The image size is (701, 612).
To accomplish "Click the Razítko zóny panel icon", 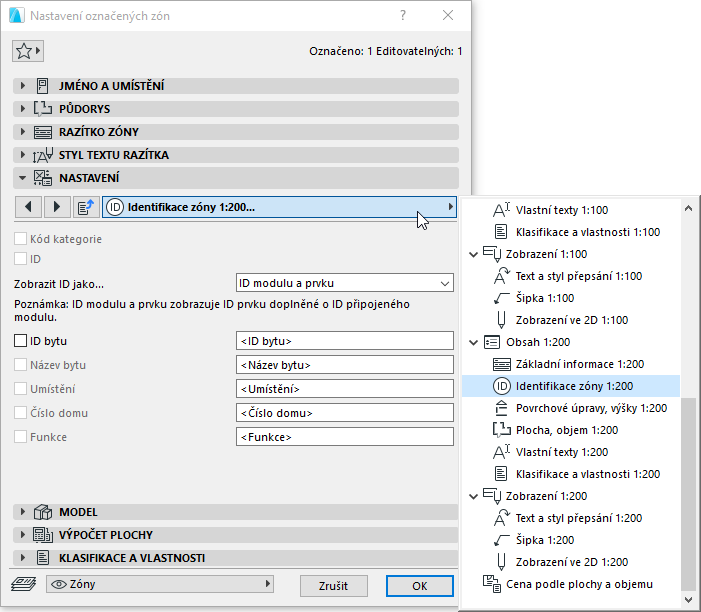I will tap(42, 132).
